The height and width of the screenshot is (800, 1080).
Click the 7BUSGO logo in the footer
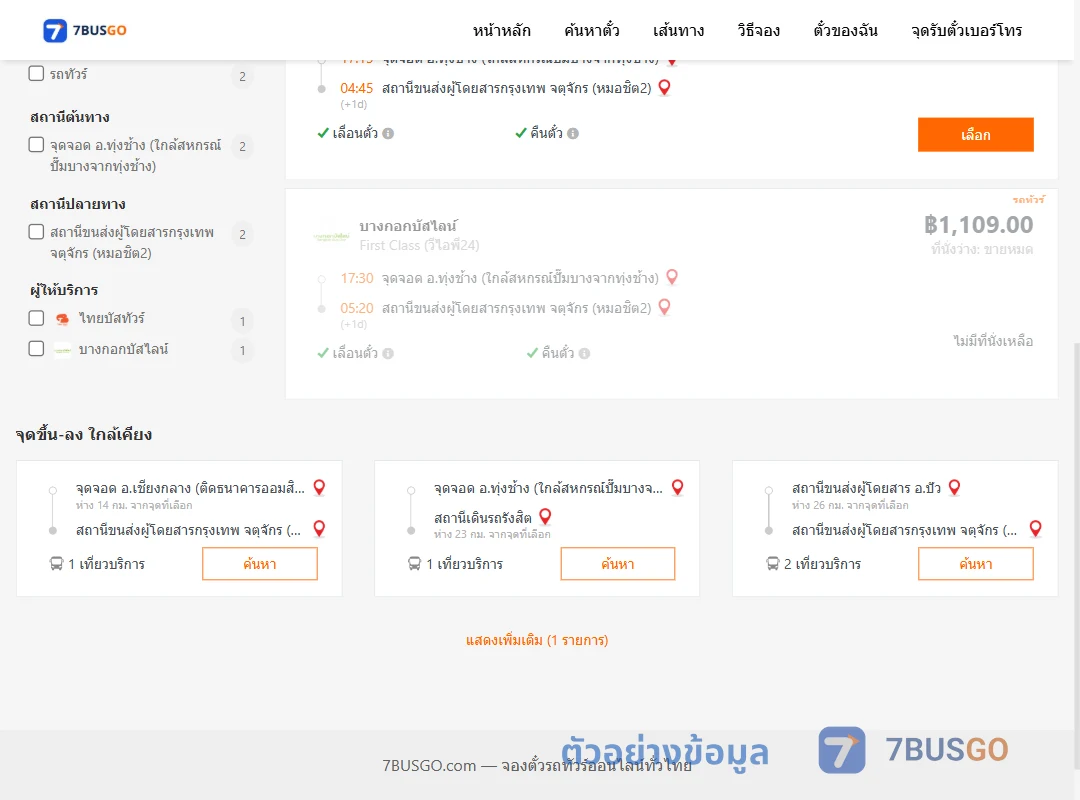pyautogui.click(x=913, y=750)
